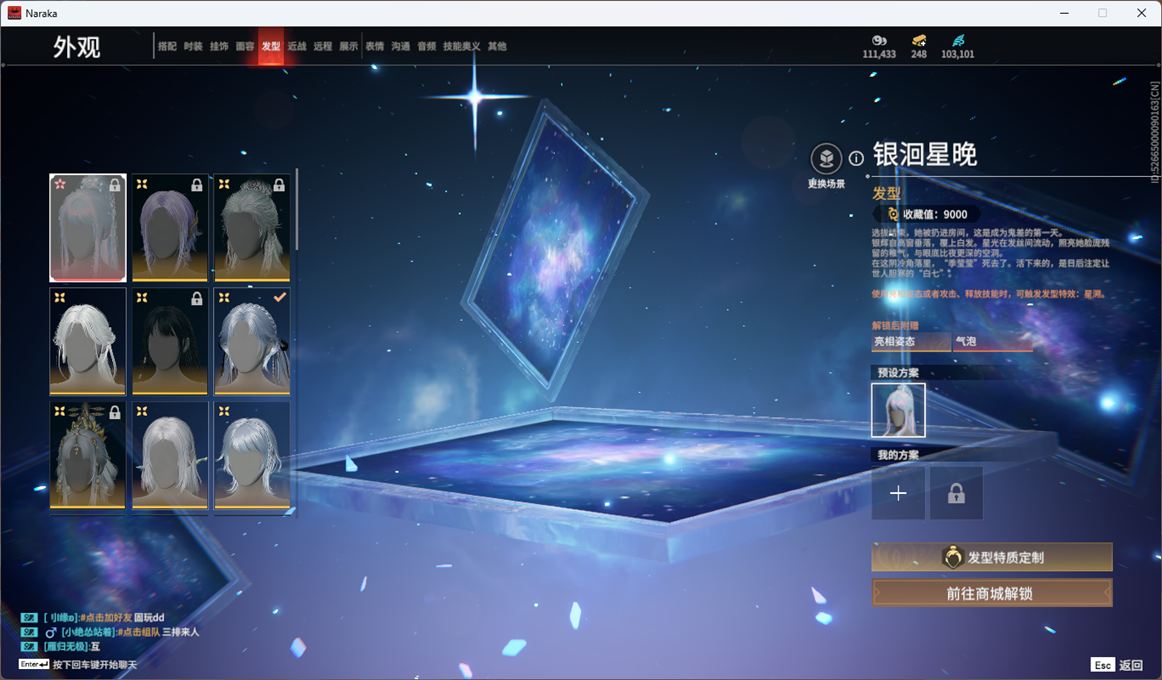Click the male symbol icon in chat
Image resolution: width=1162 pixels, height=680 pixels.
50,632
